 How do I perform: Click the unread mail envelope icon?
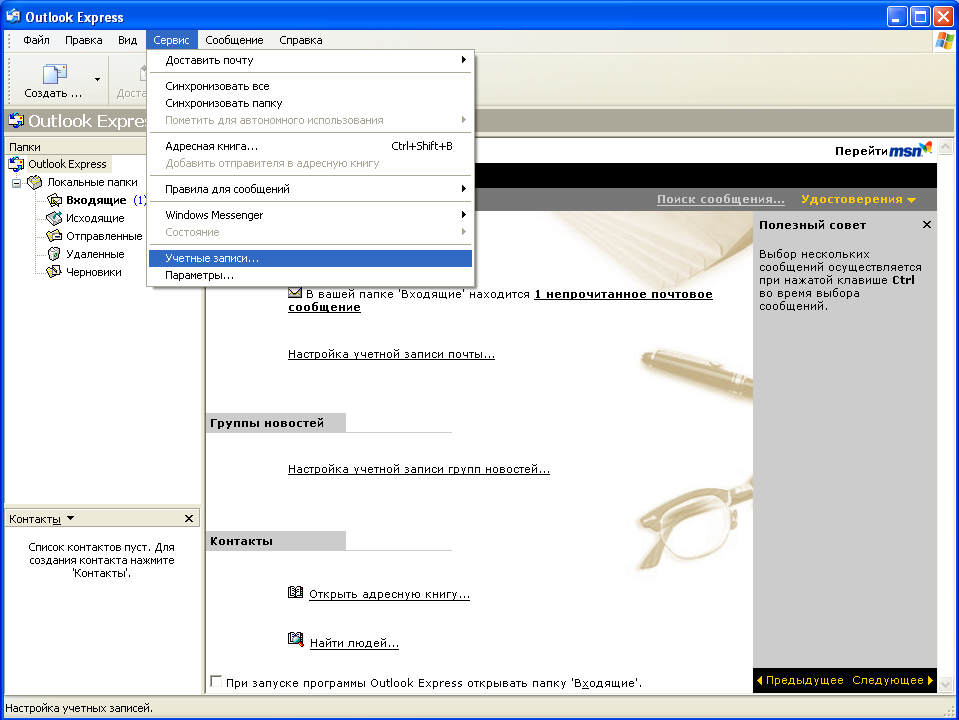[295, 293]
